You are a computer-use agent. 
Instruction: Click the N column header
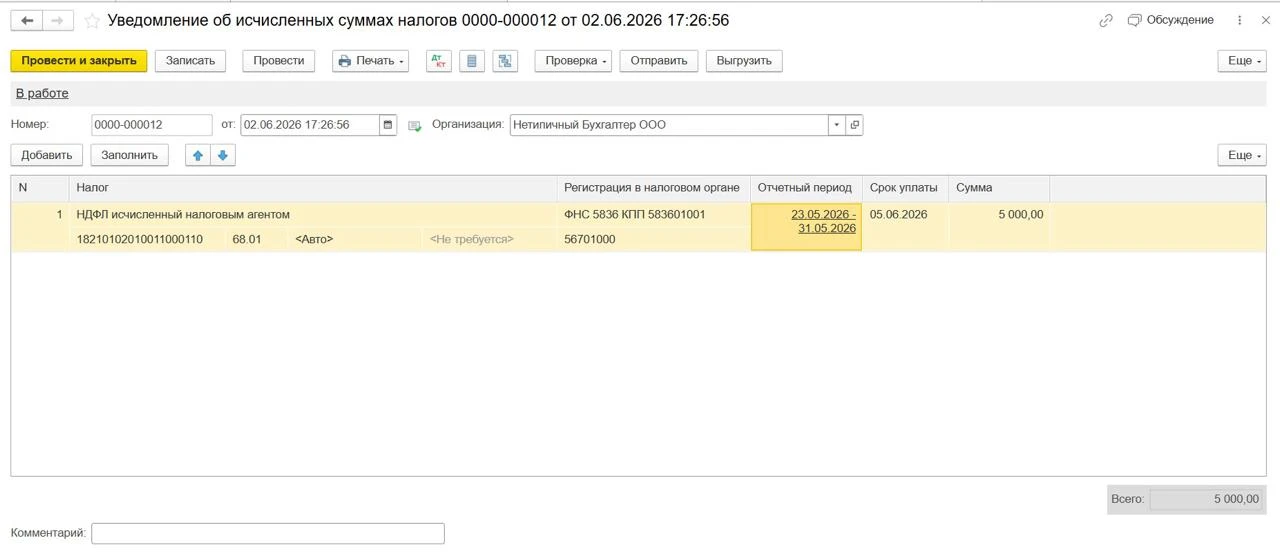click(x=40, y=188)
